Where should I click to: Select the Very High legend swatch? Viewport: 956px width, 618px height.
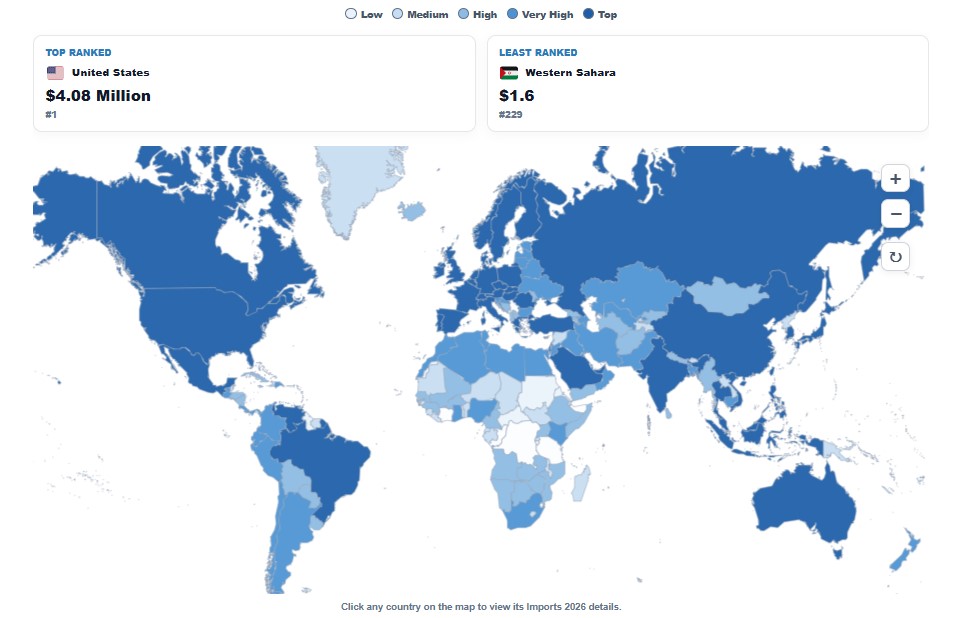(512, 13)
